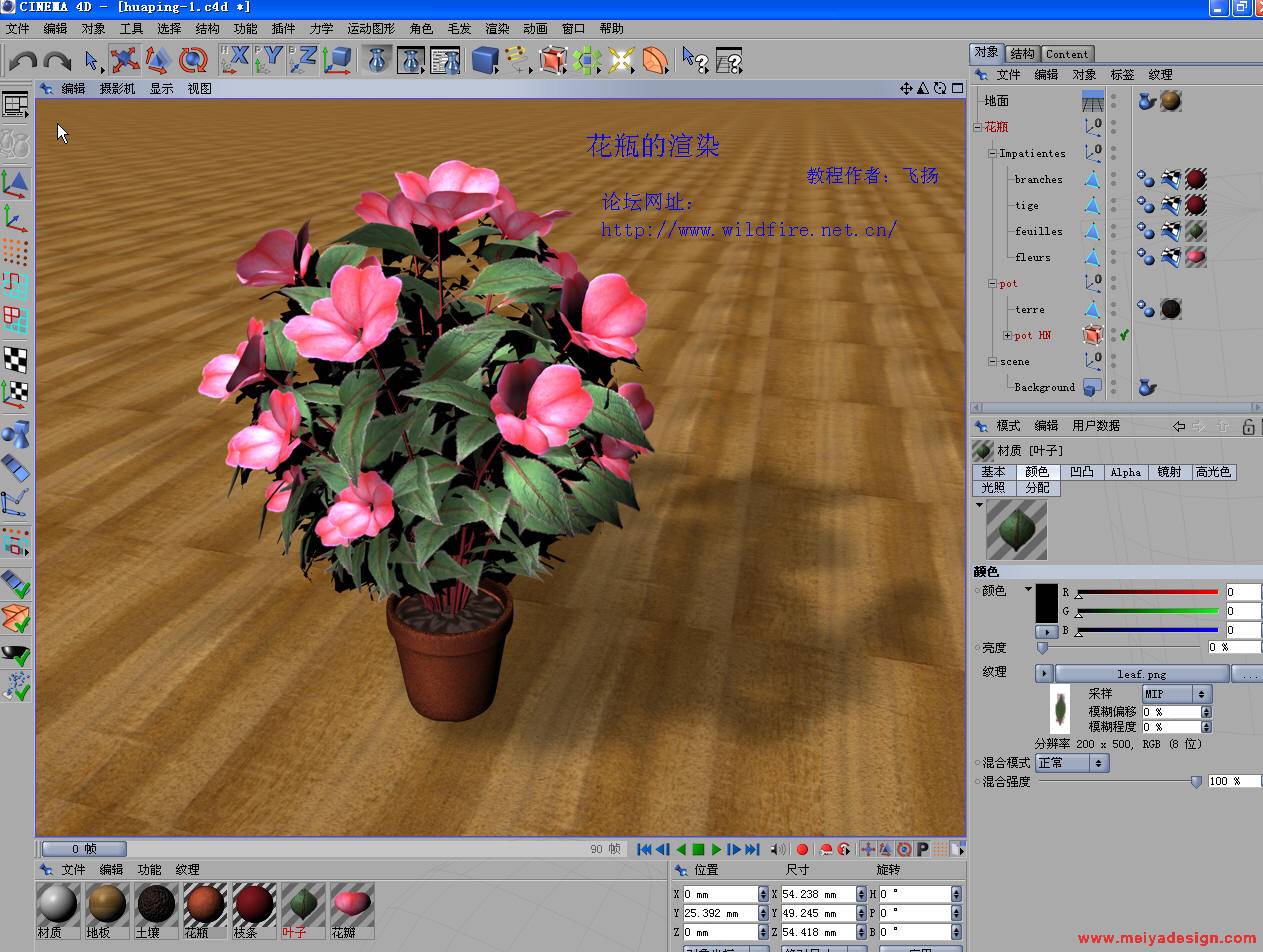Screen dimensions: 1263x952
Task: Select the 叶子 material thumbnail
Action: 303,904
